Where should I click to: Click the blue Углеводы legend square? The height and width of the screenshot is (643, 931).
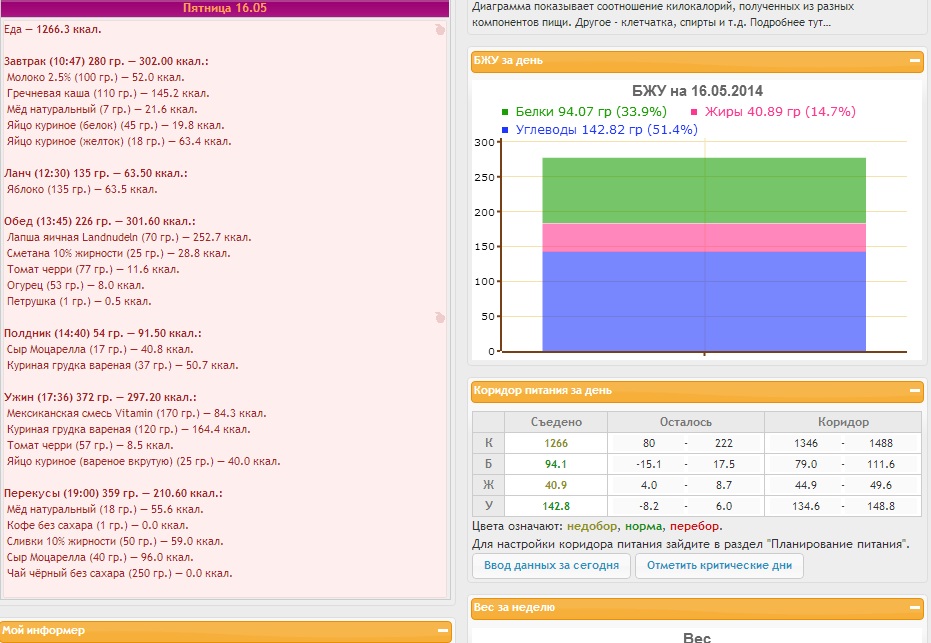pyautogui.click(x=506, y=130)
